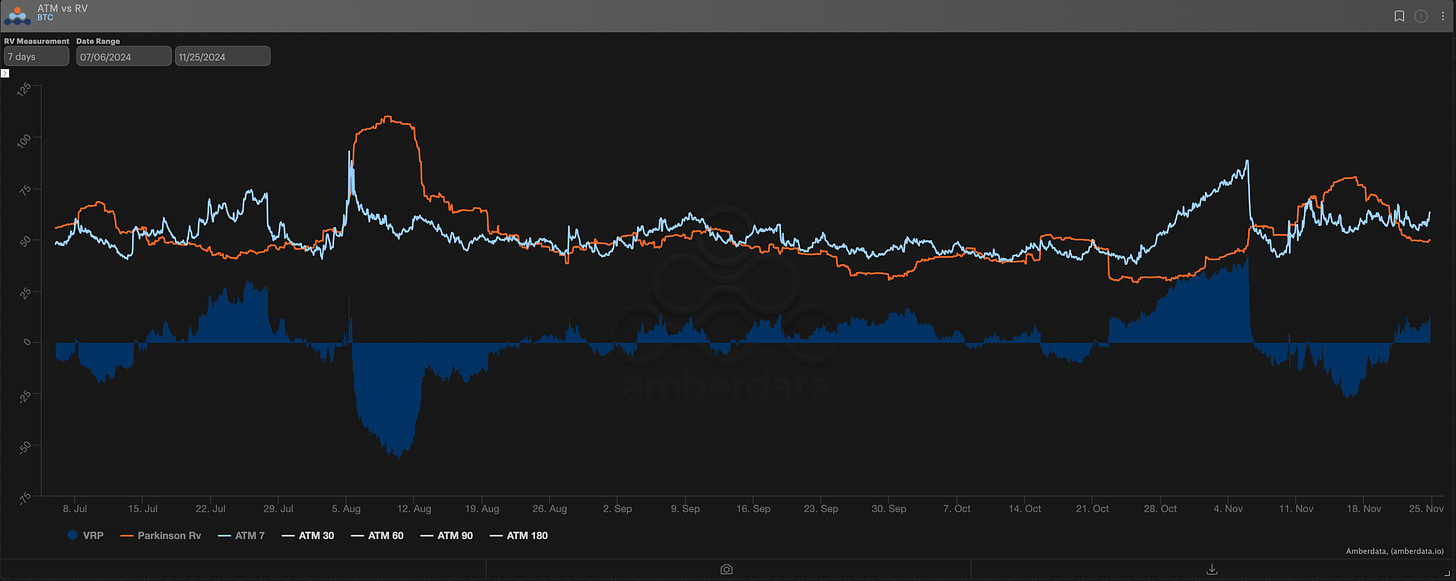Click the 21. Oct x-axis label

(1093, 508)
